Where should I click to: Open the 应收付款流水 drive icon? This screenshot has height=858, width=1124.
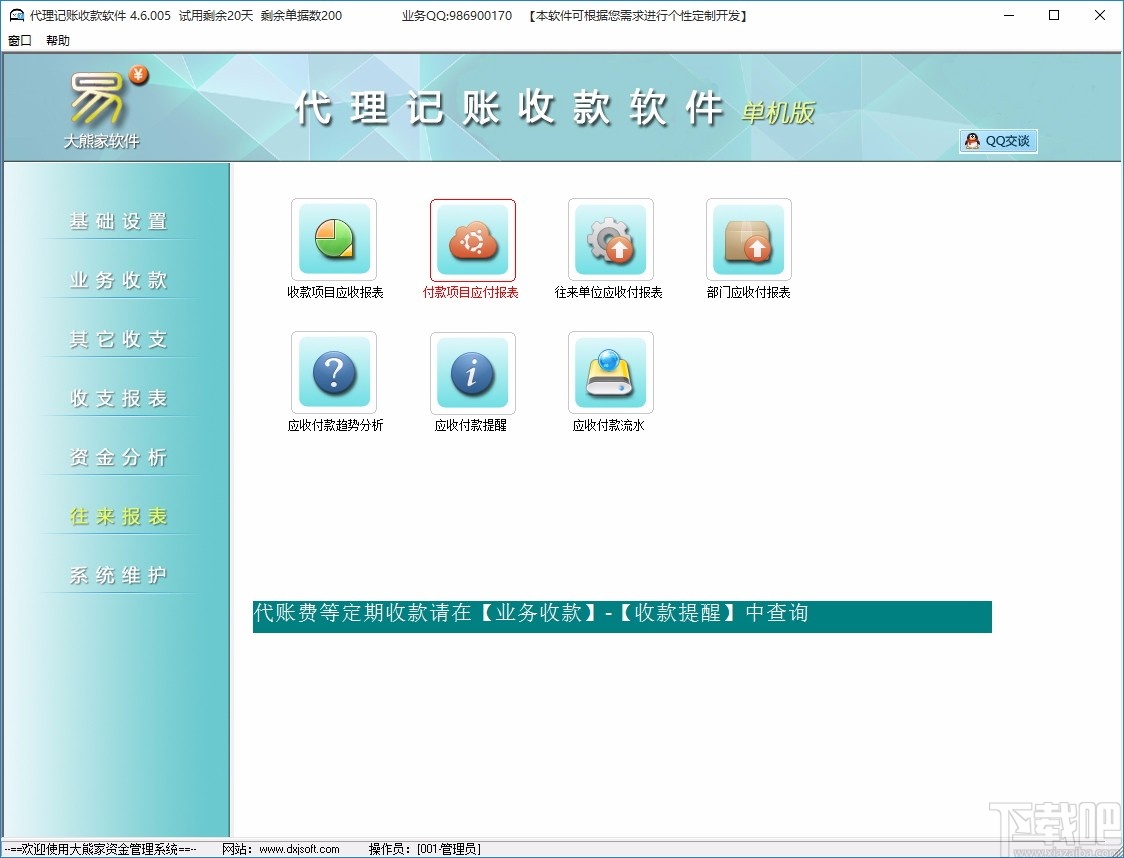(x=611, y=372)
